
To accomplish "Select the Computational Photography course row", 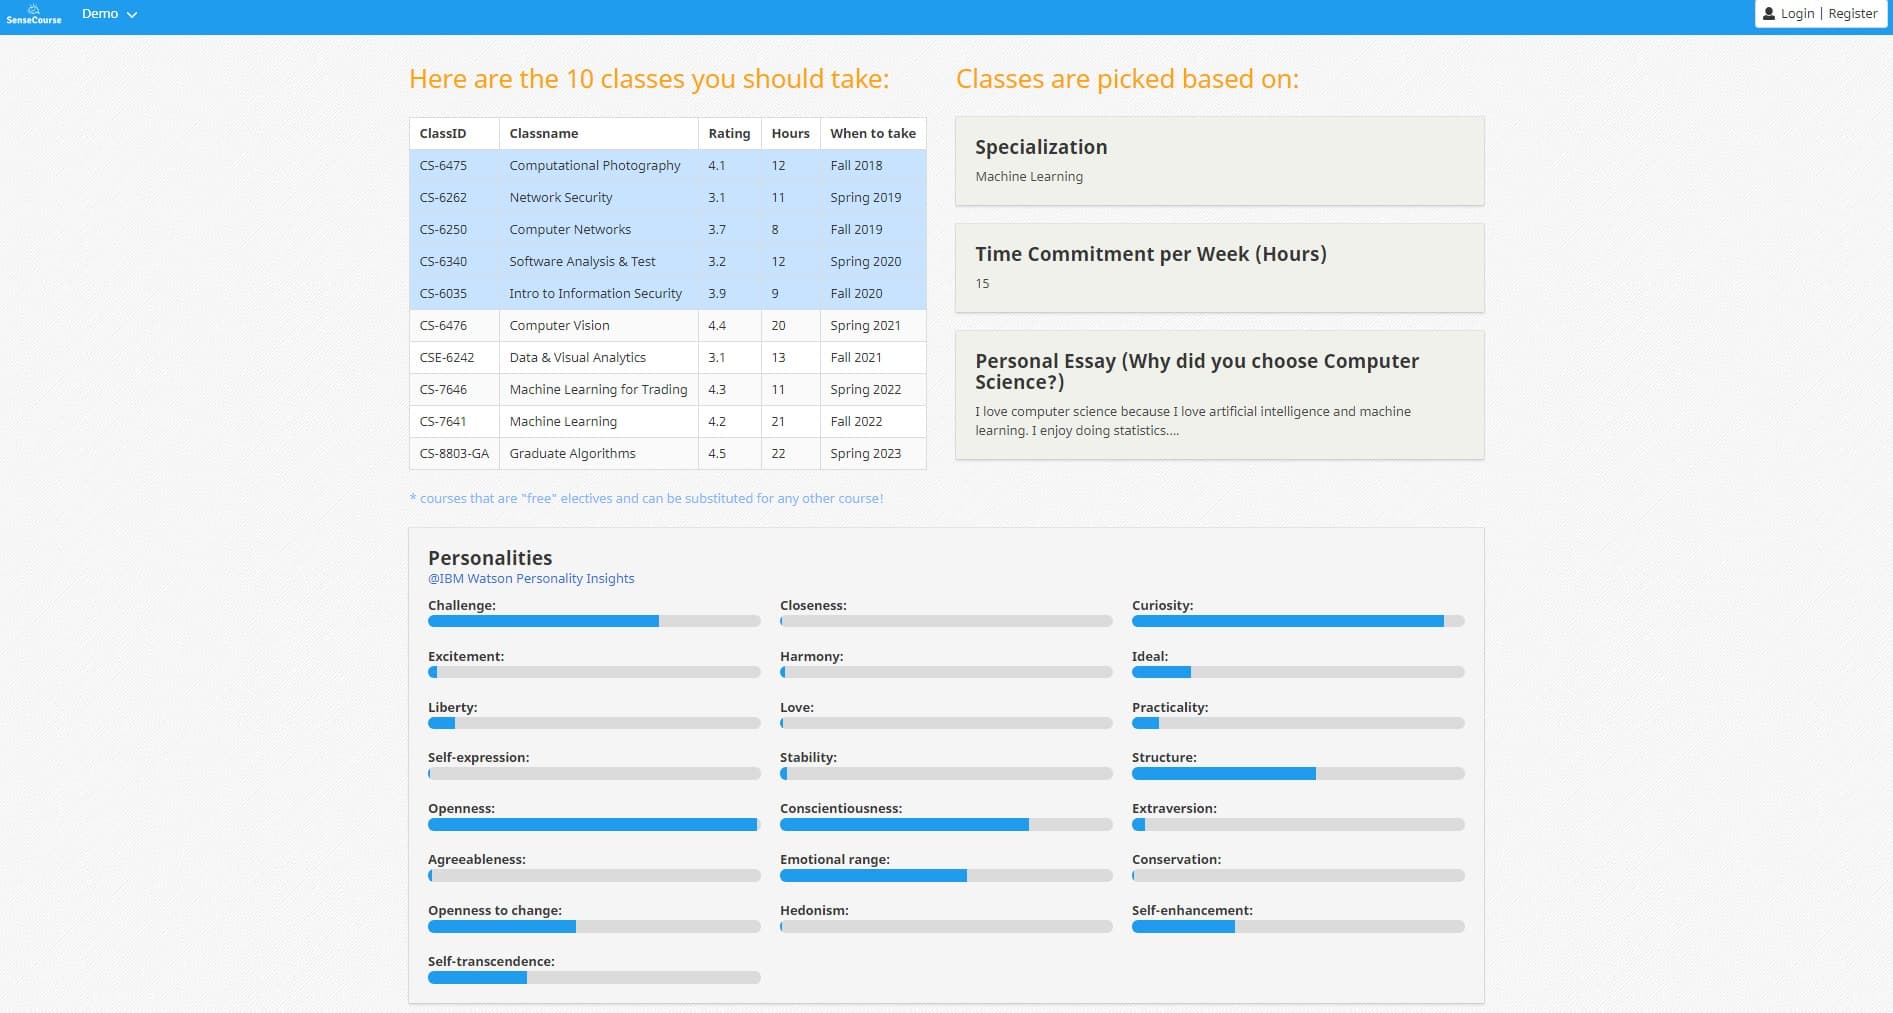I will [x=594, y=166].
